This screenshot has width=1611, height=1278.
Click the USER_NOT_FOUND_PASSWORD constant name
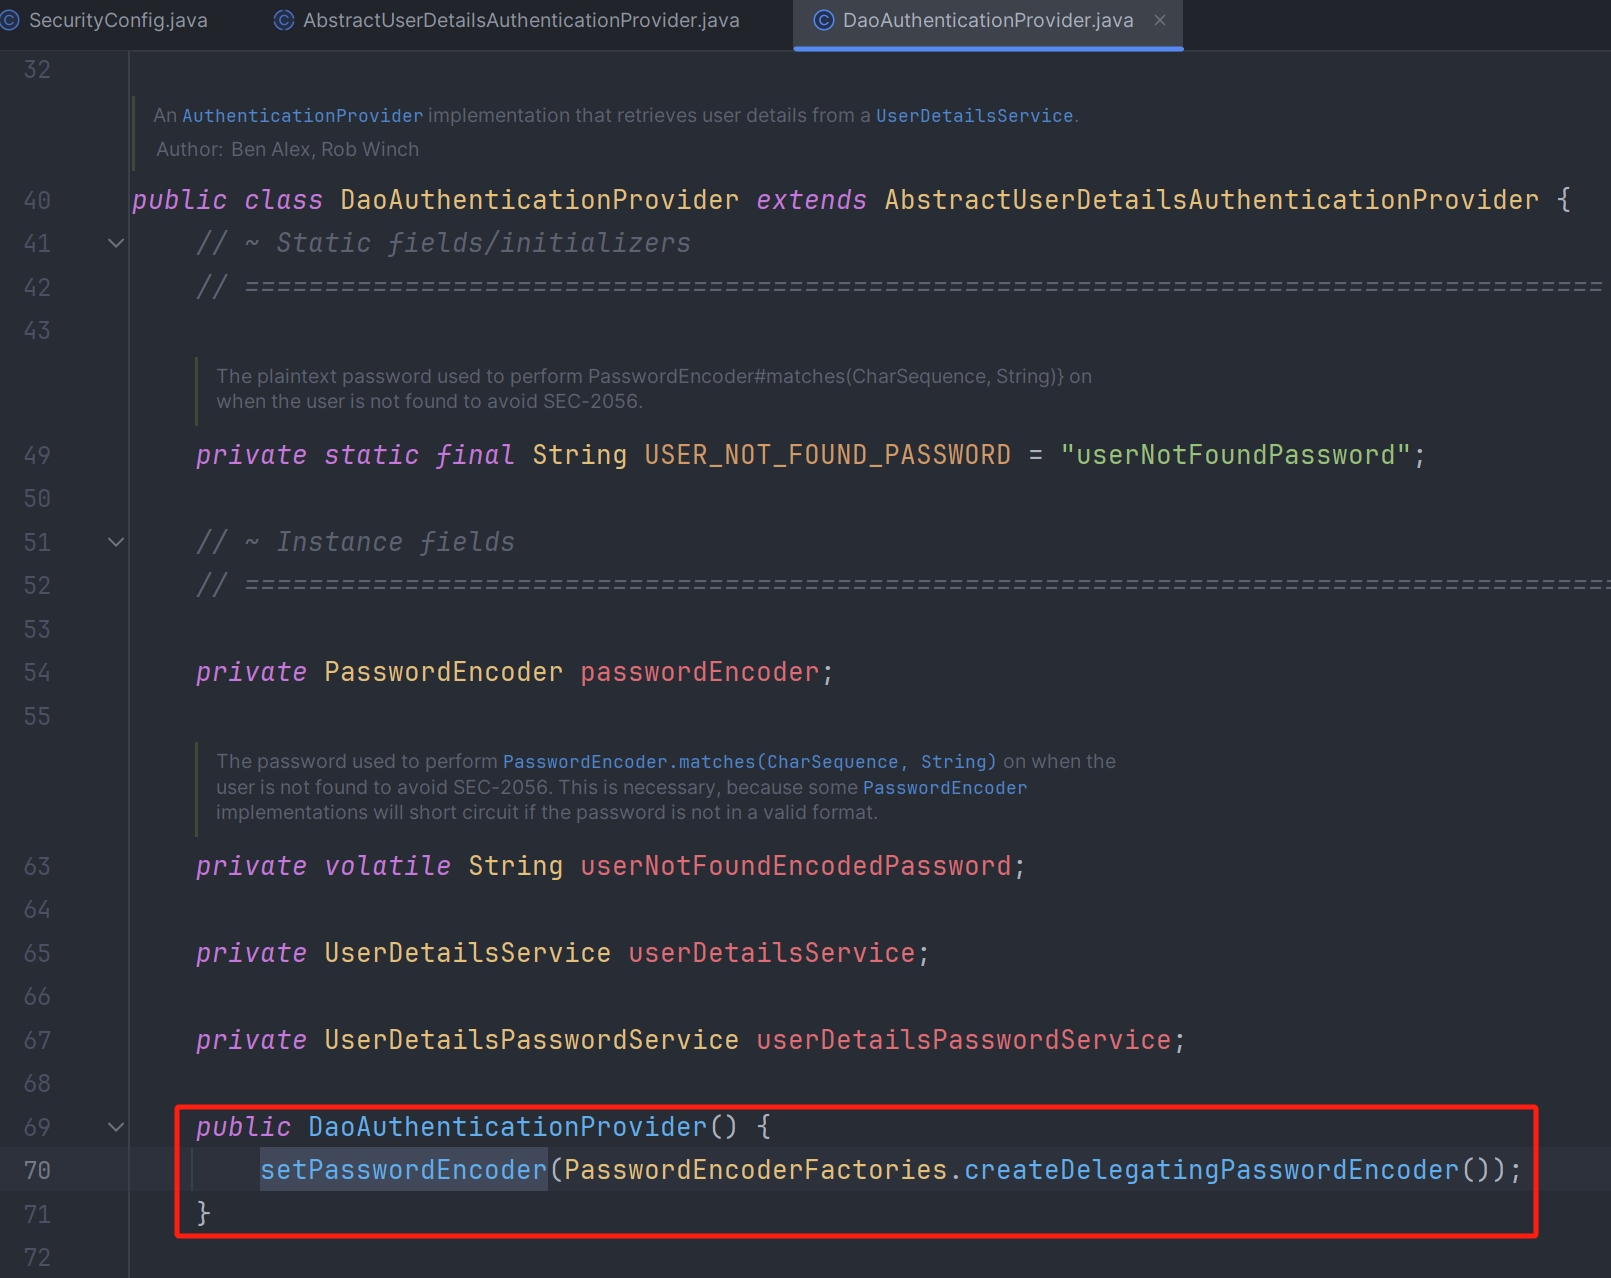click(x=827, y=455)
